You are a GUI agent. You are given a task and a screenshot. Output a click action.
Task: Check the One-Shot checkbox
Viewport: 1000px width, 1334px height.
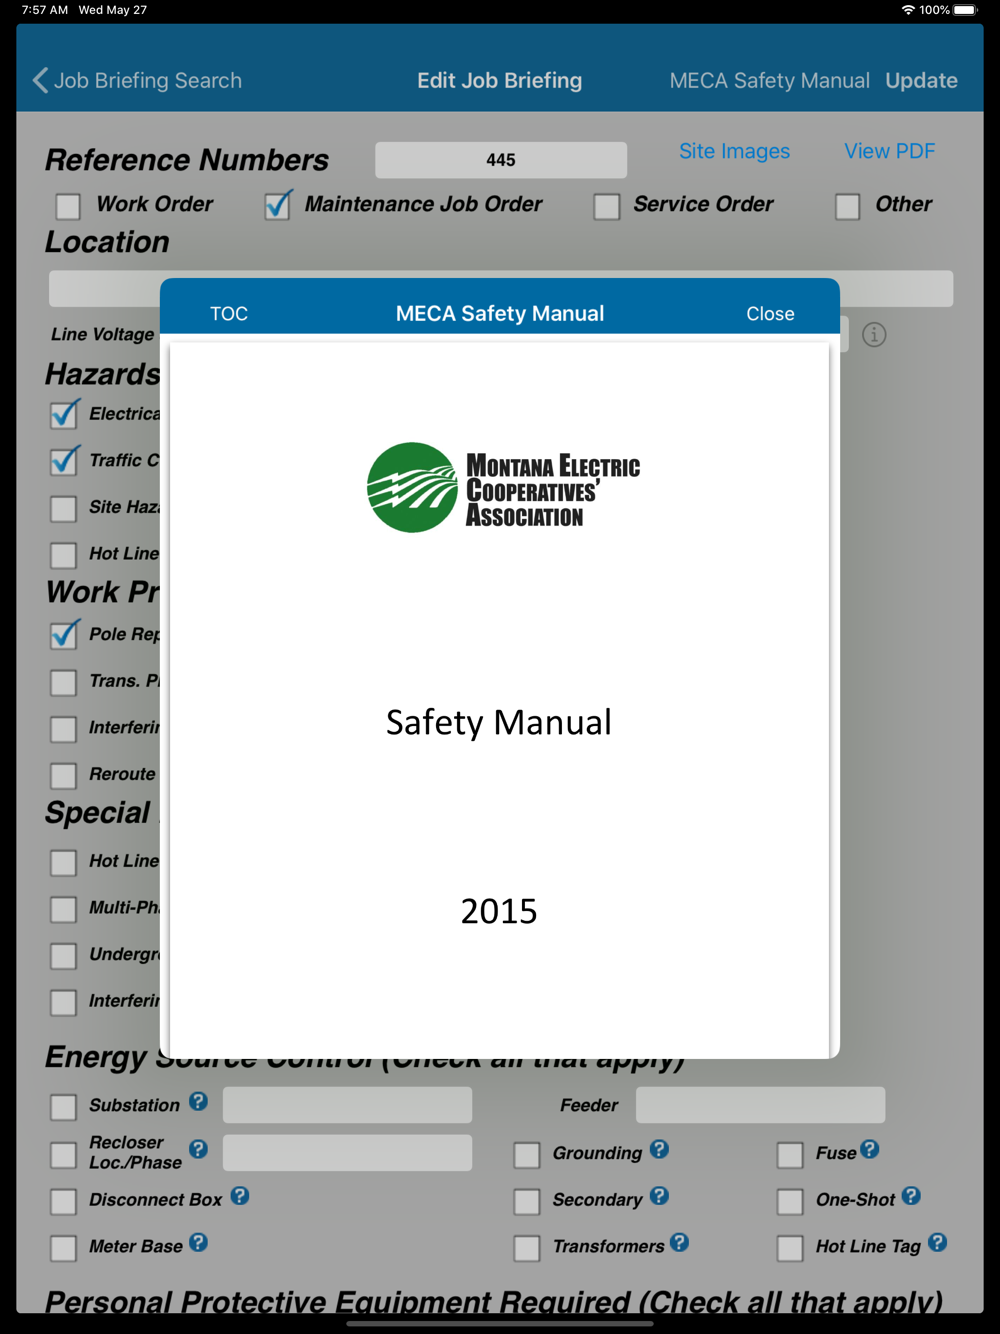[790, 1201]
